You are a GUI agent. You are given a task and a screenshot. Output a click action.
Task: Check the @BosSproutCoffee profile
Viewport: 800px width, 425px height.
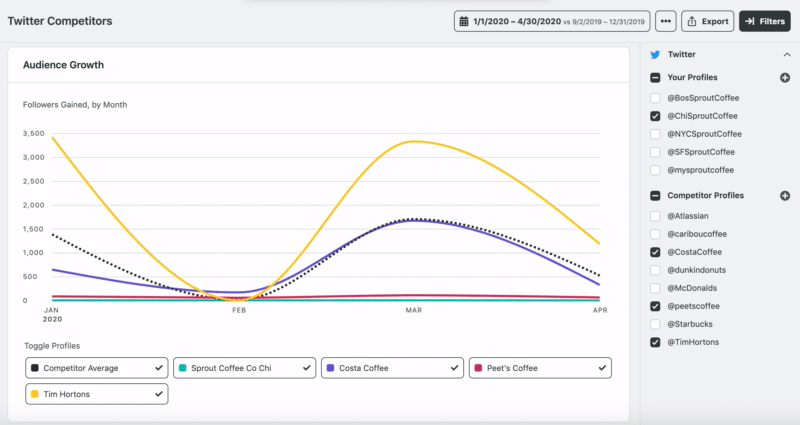[655, 98]
